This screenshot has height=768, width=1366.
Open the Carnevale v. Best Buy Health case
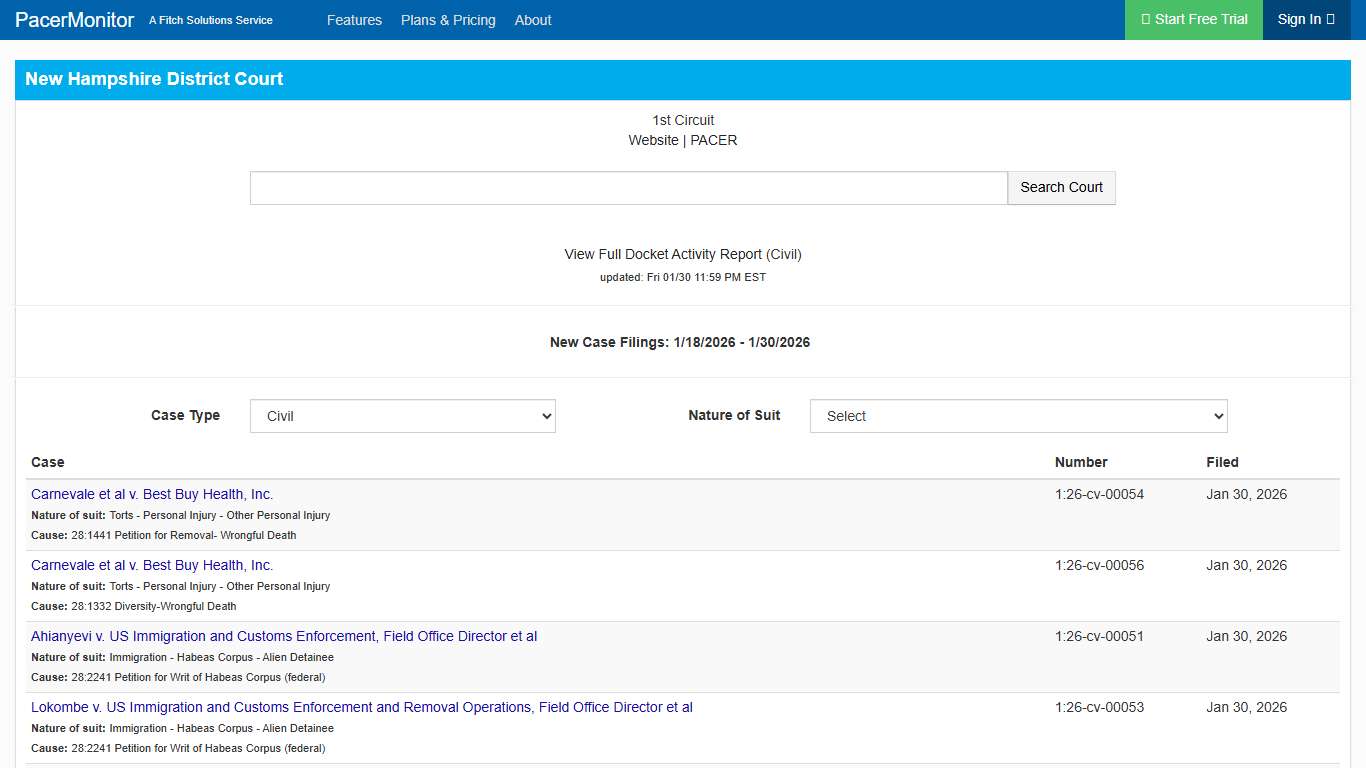pyautogui.click(x=151, y=494)
